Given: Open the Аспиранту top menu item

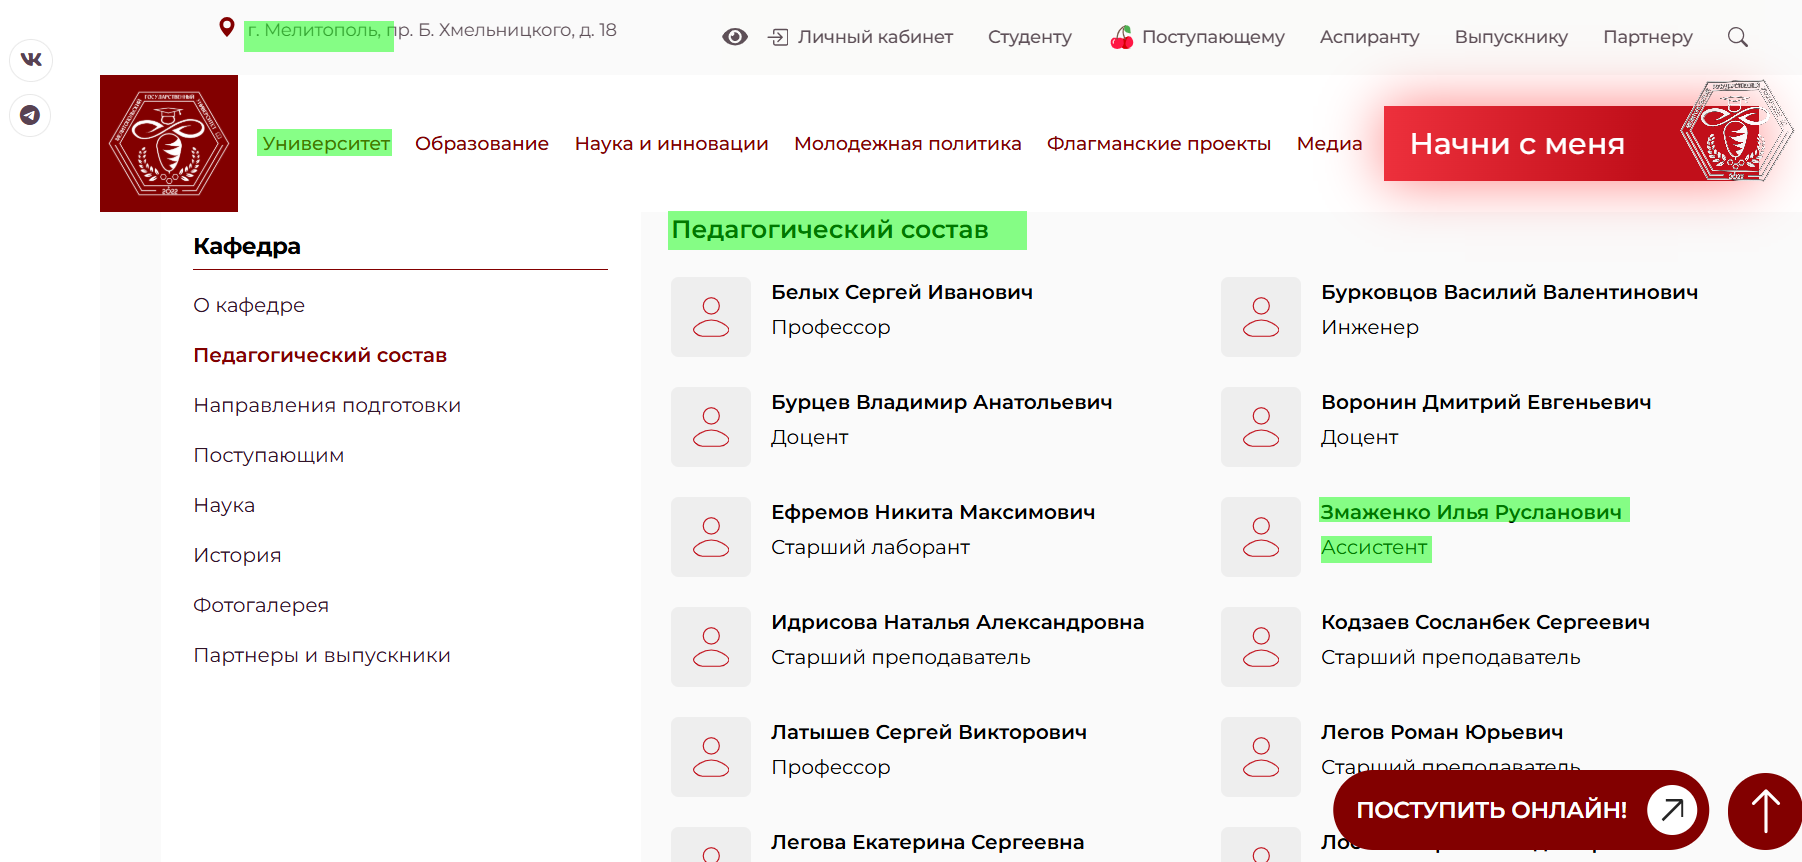Looking at the screenshot, I should tap(1369, 37).
